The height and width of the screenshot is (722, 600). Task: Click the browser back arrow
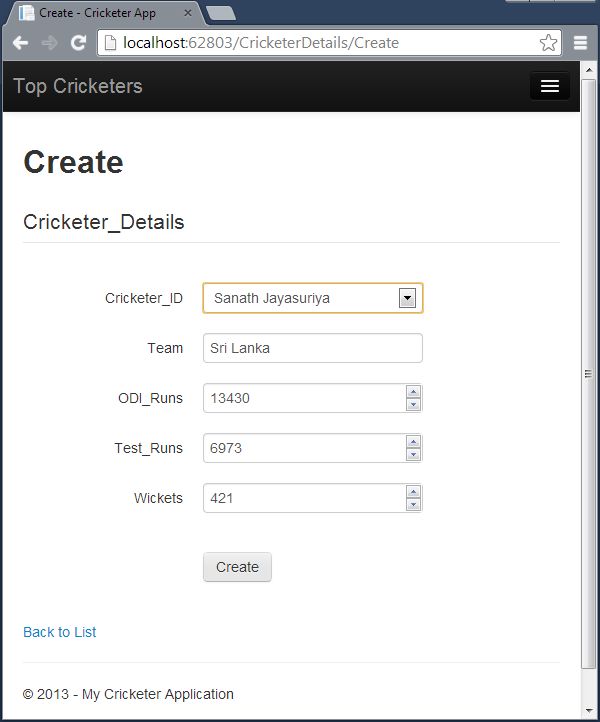[20, 43]
